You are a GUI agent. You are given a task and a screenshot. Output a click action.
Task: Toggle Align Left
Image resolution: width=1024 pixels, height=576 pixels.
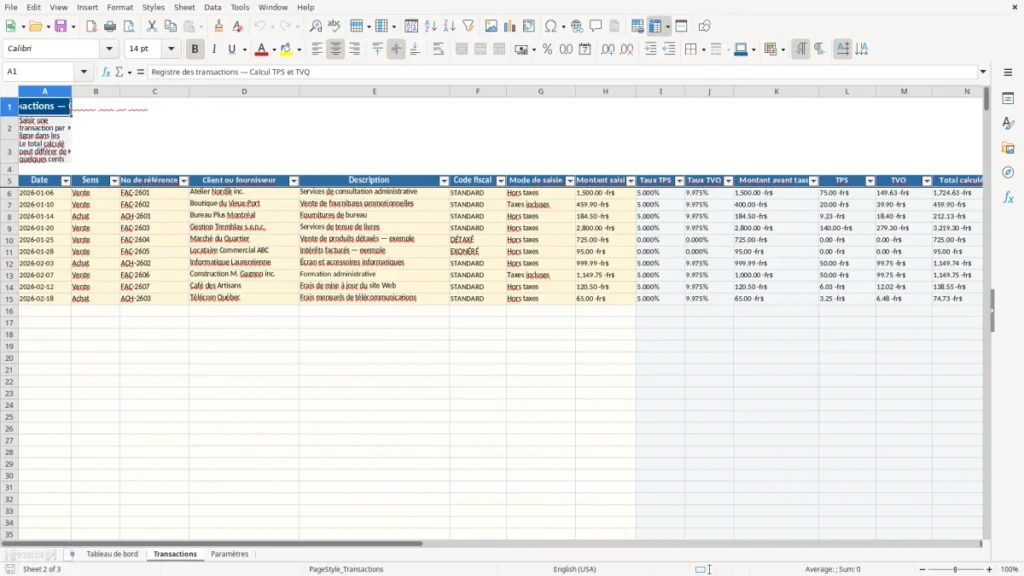tap(317, 49)
